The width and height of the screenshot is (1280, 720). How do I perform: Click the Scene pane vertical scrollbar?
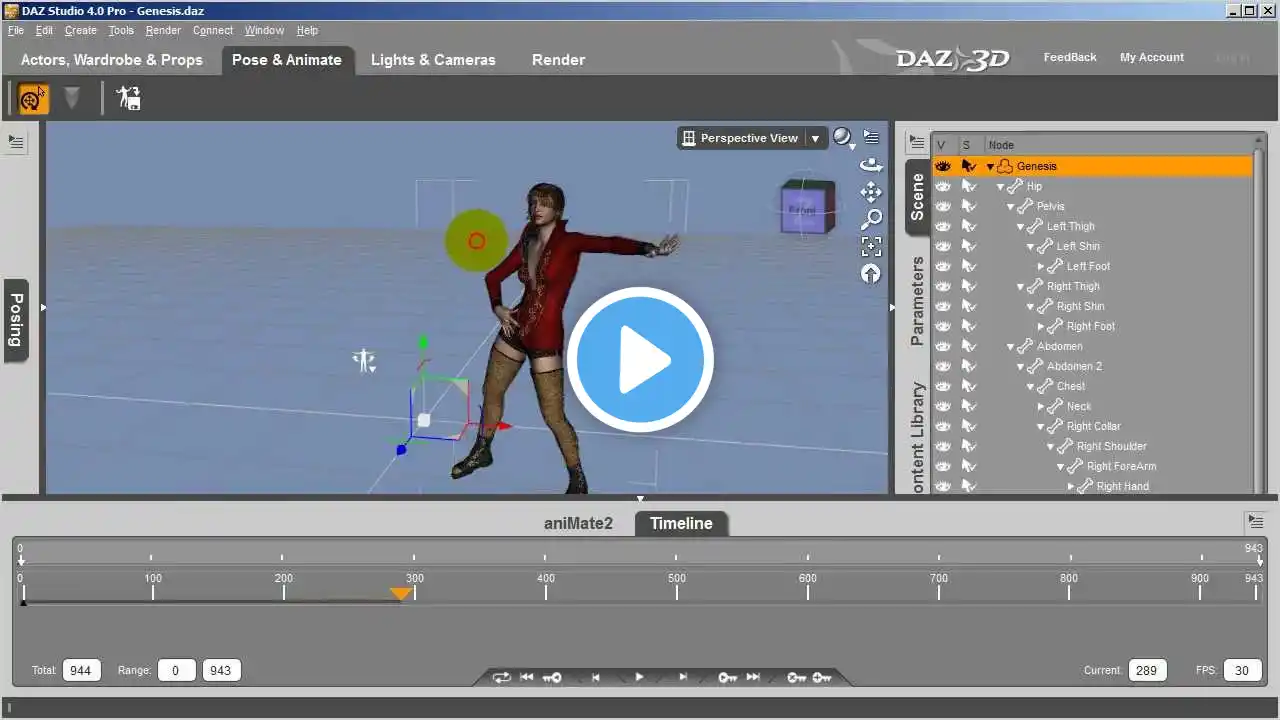pyautogui.click(x=1258, y=323)
